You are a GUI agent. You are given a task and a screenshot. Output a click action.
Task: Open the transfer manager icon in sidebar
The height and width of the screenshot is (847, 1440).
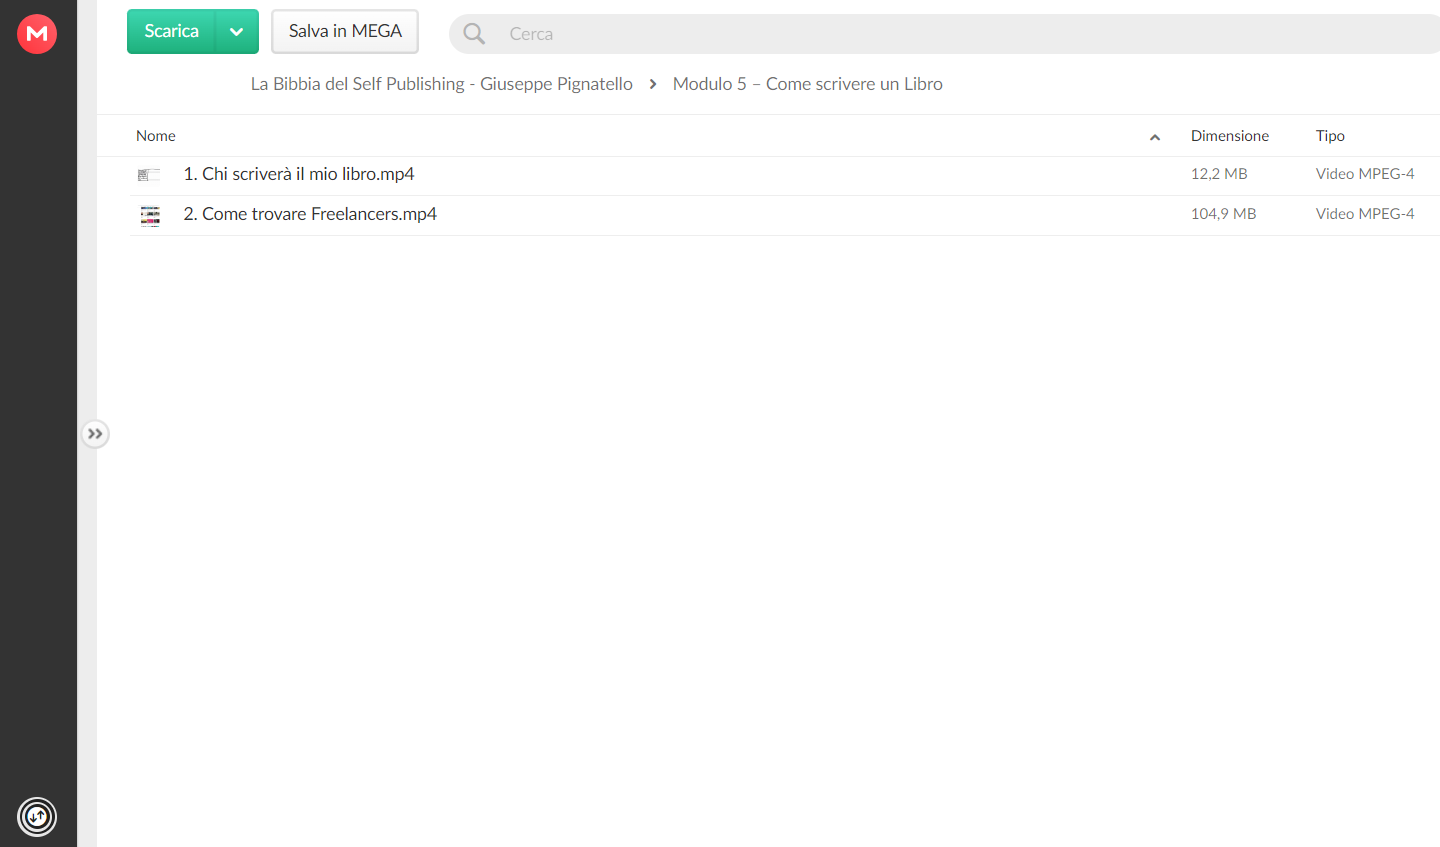[37, 817]
